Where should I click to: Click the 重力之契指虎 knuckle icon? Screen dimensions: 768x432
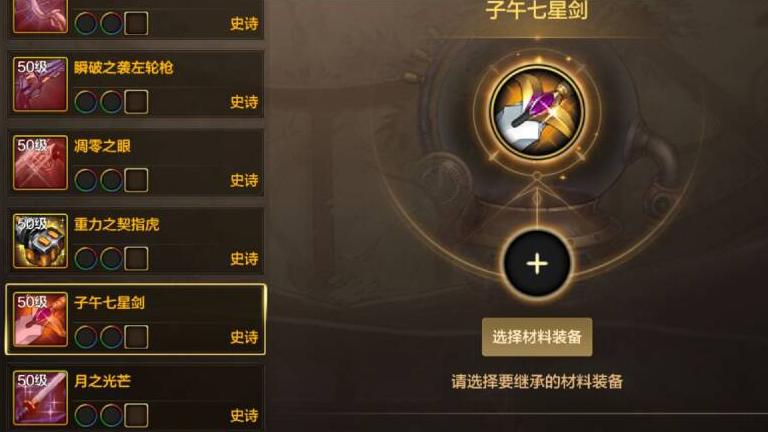click(x=40, y=241)
